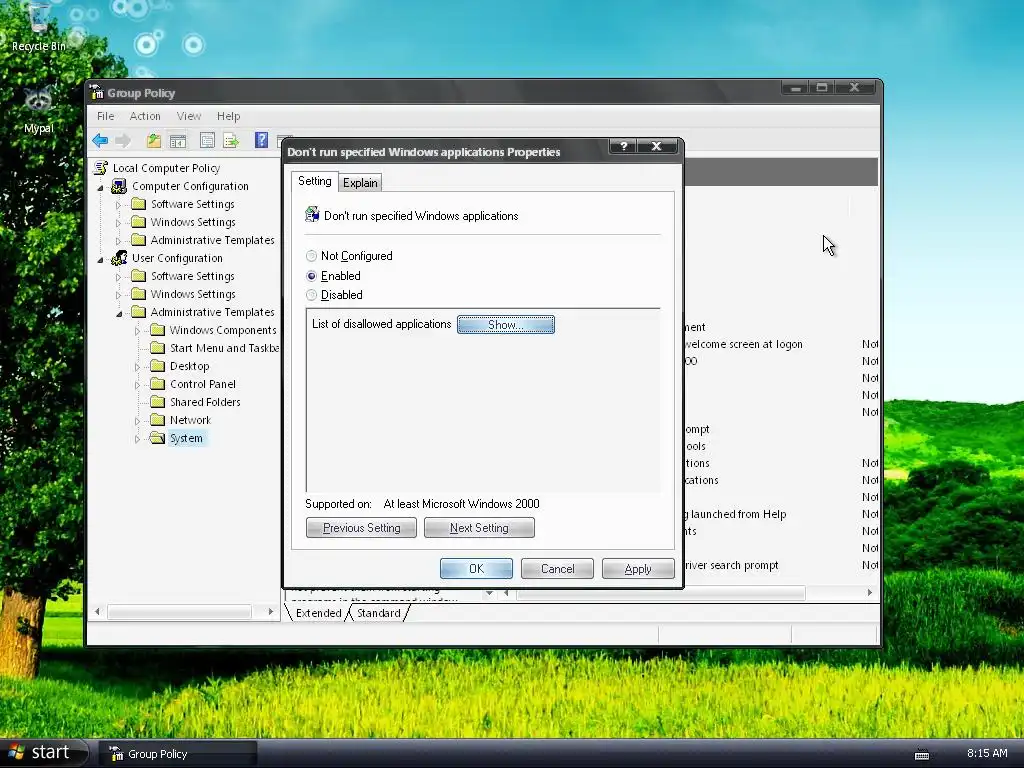This screenshot has height=768, width=1024.
Task: Select Windows Settings under User Configuration
Action: [x=193, y=294]
